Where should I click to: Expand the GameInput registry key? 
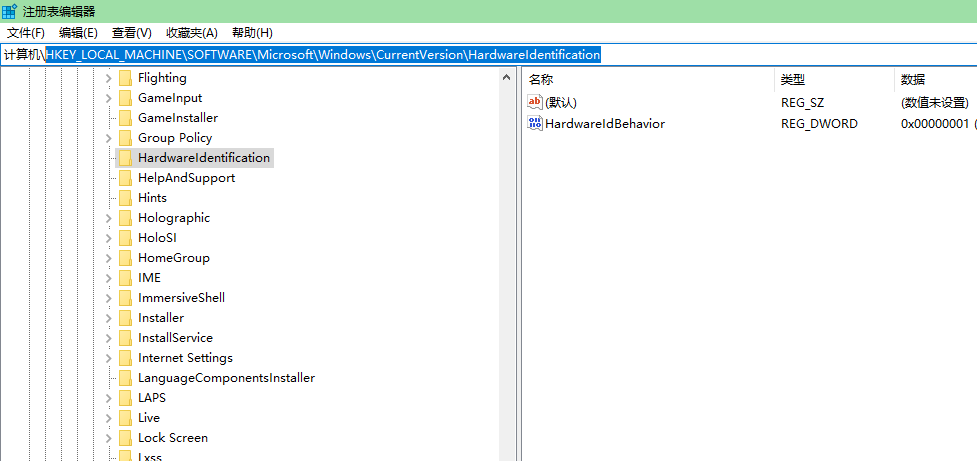point(108,98)
